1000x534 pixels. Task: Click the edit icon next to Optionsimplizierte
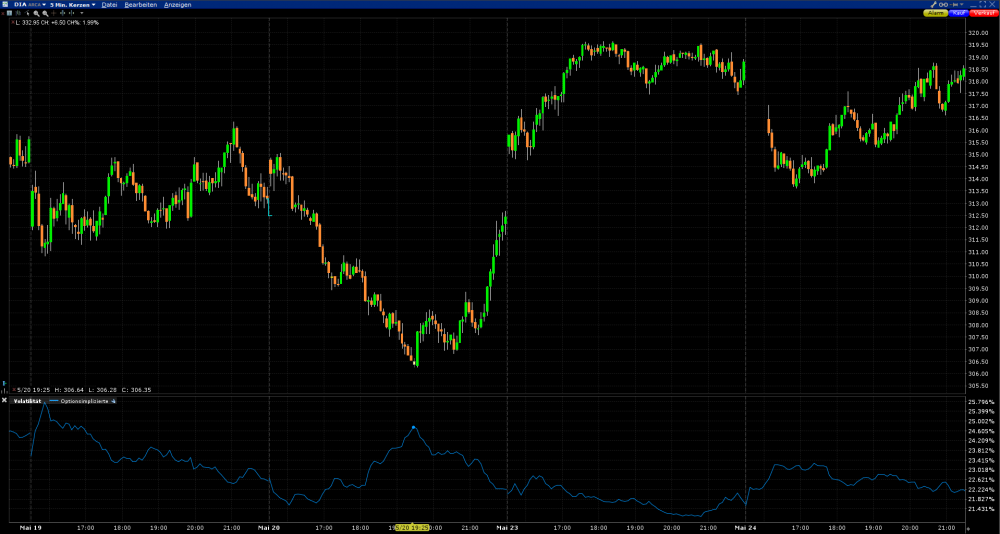pyautogui.click(x=114, y=401)
